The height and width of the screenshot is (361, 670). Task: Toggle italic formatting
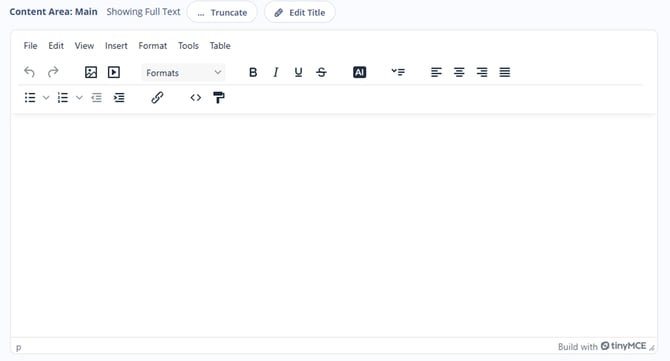coord(276,72)
